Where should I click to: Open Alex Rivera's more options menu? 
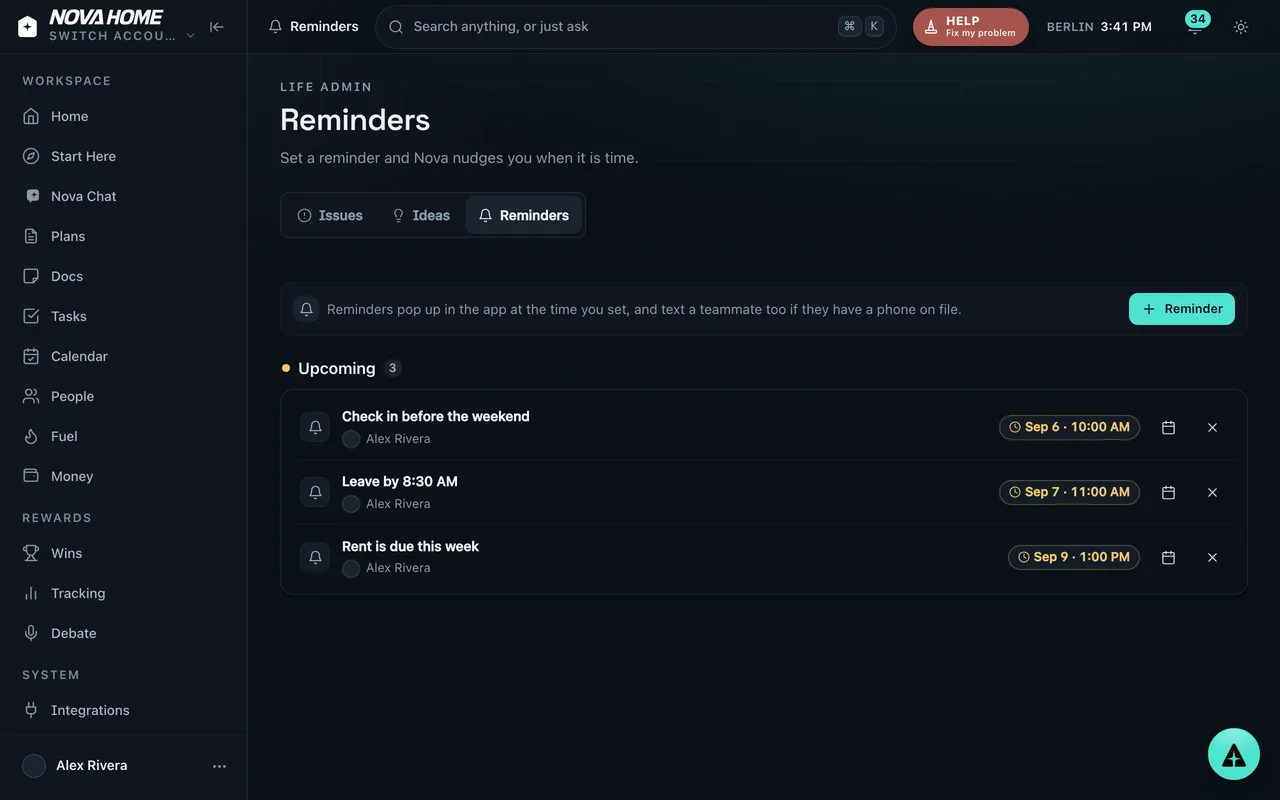point(219,766)
